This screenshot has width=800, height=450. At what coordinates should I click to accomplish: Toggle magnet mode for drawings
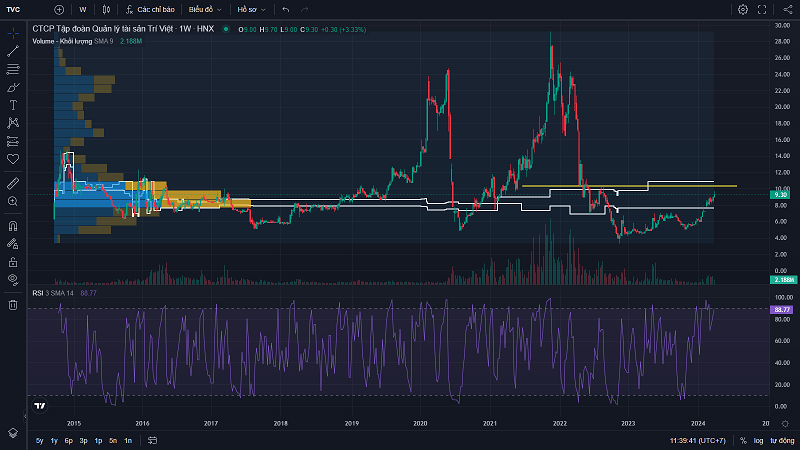pos(13,225)
